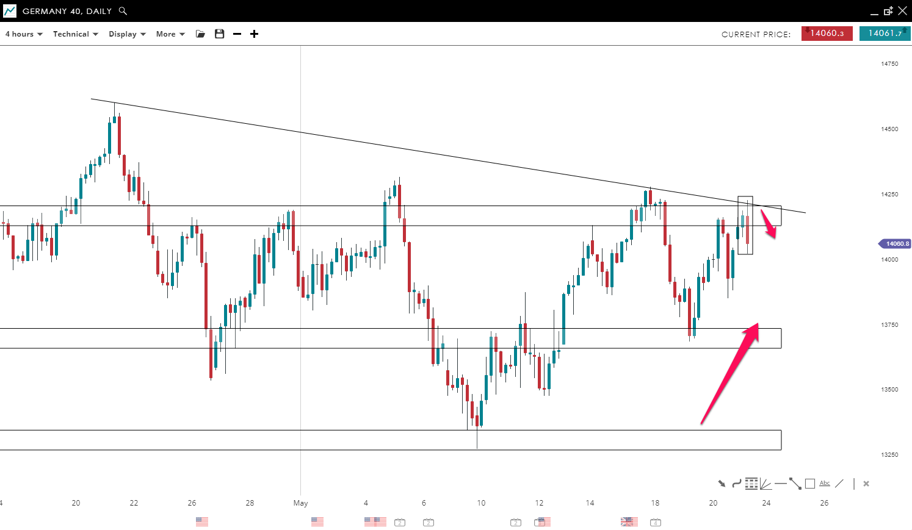Open the Technical indicators dropdown
The height and width of the screenshot is (530, 912).
click(75, 34)
